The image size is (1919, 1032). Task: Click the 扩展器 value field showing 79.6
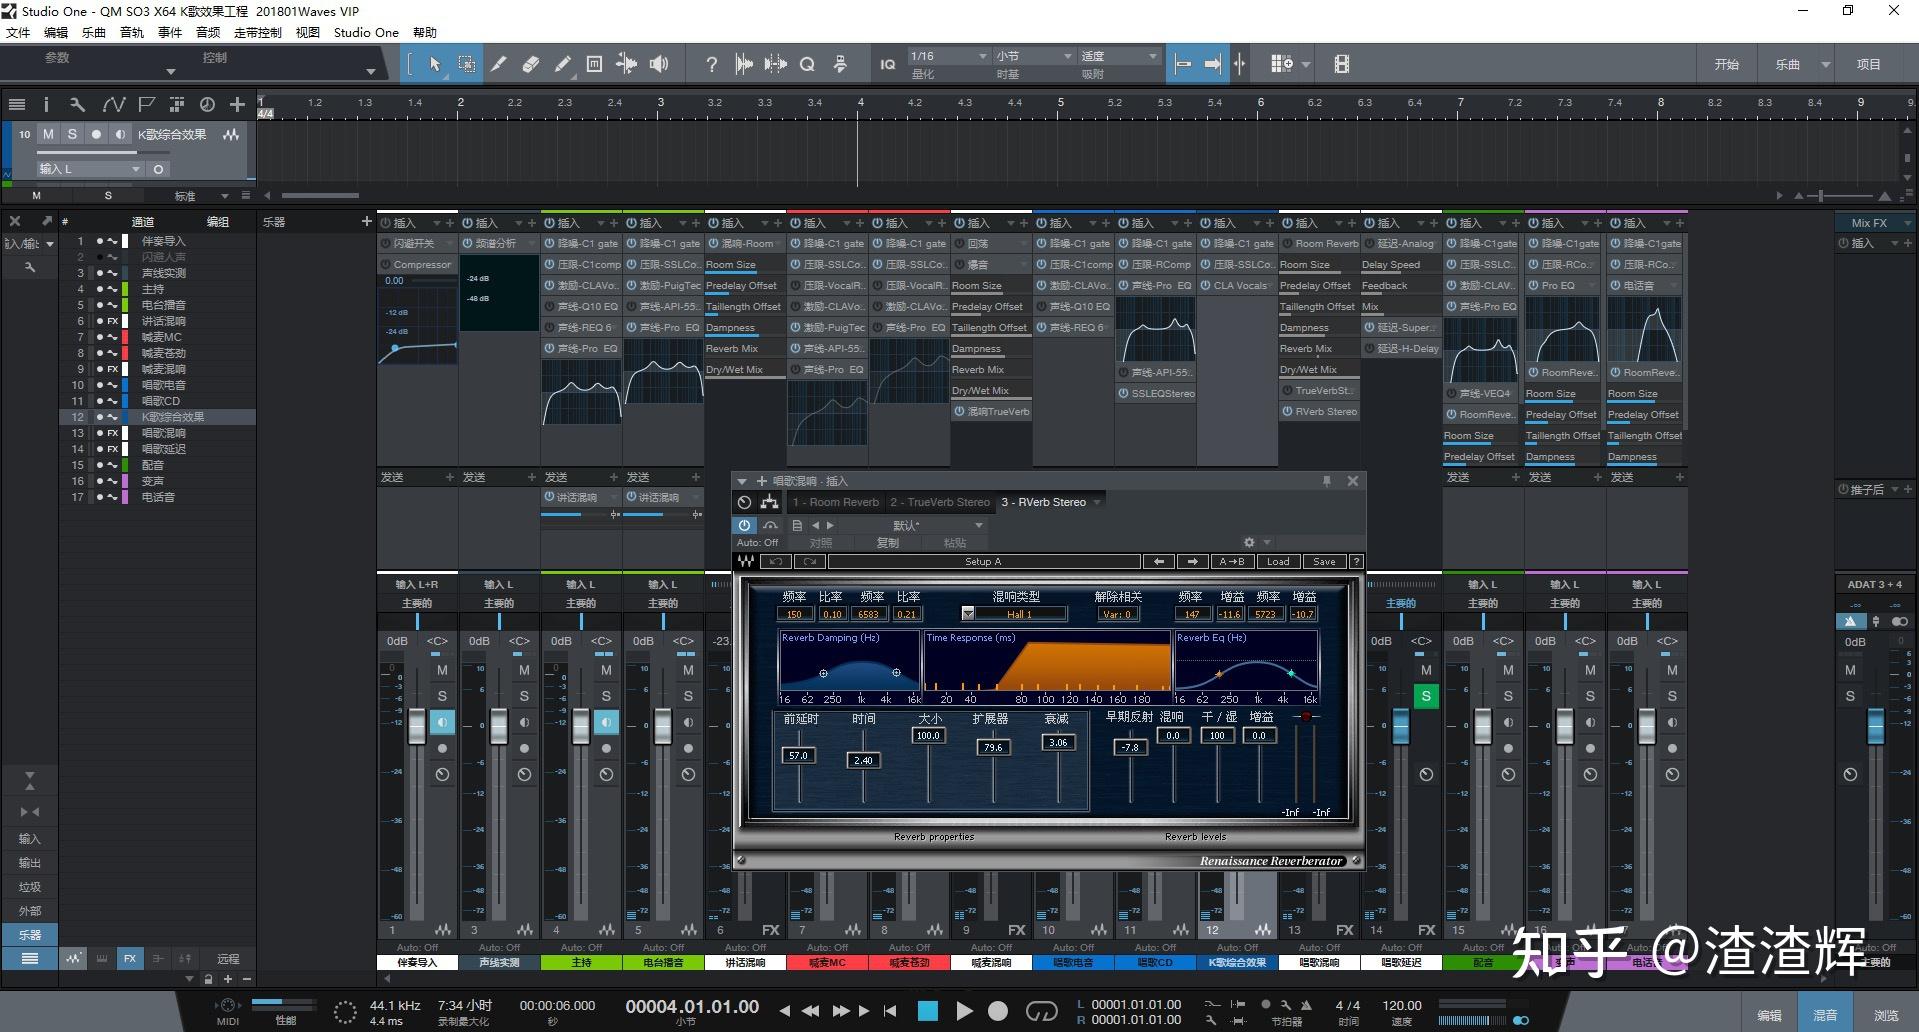point(992,746)
